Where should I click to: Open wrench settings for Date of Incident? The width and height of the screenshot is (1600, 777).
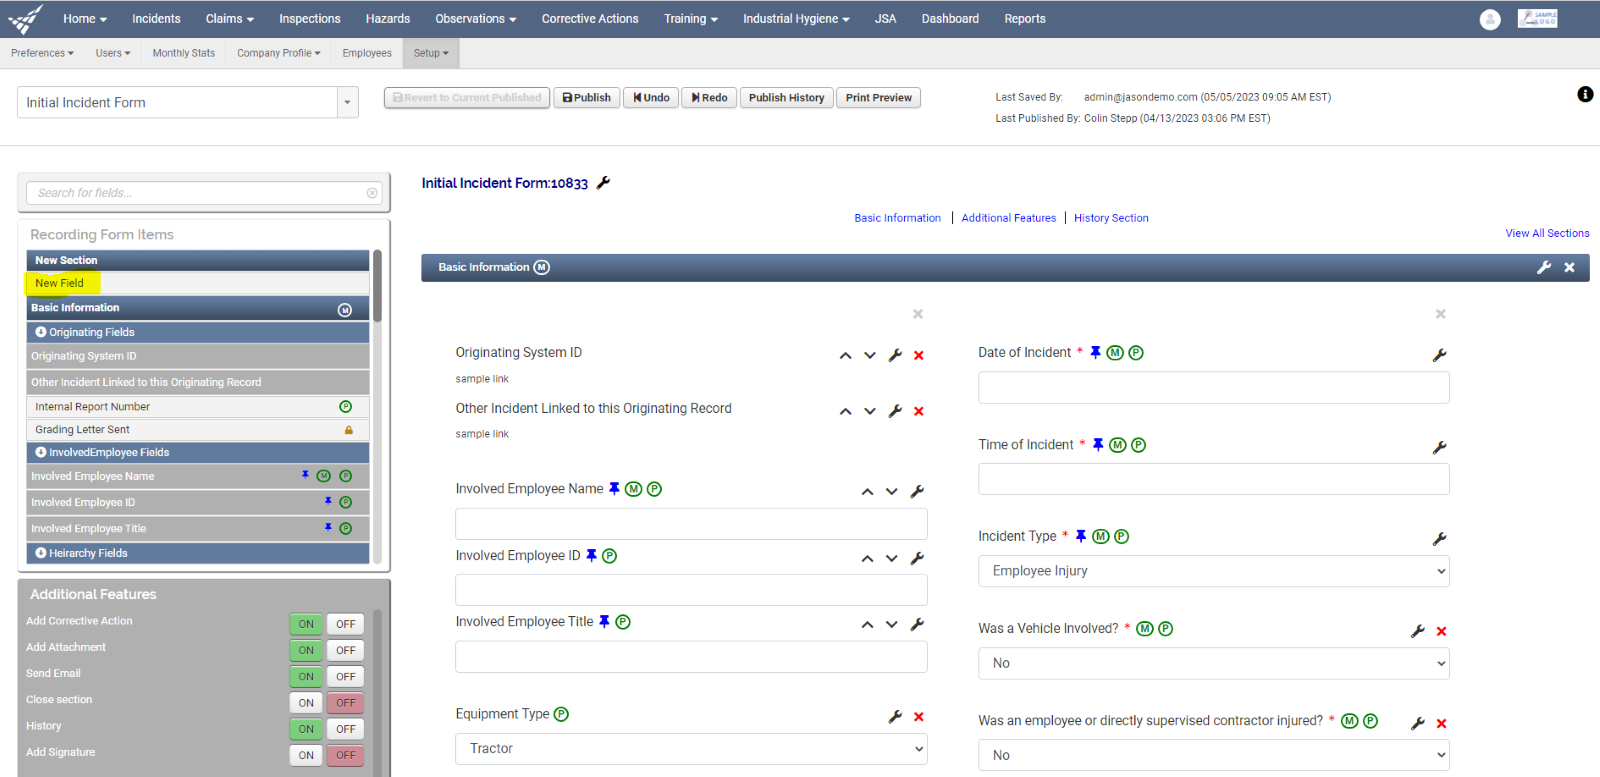pyautogui.click(x=1440, y=355)
